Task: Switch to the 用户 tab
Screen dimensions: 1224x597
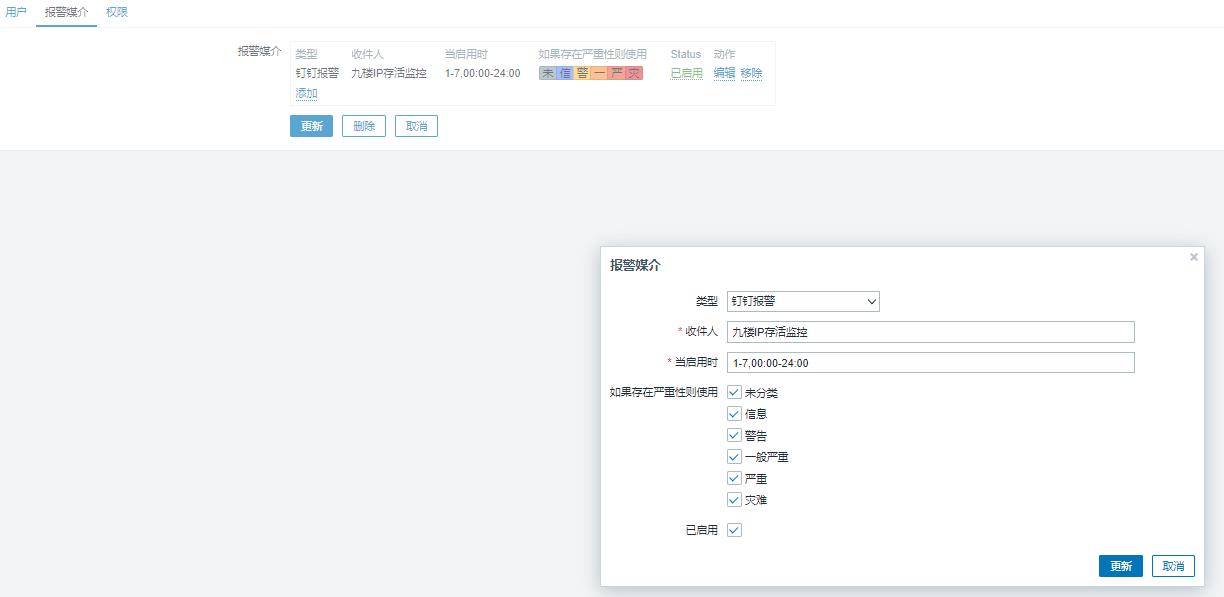Action: pos(16,12)
